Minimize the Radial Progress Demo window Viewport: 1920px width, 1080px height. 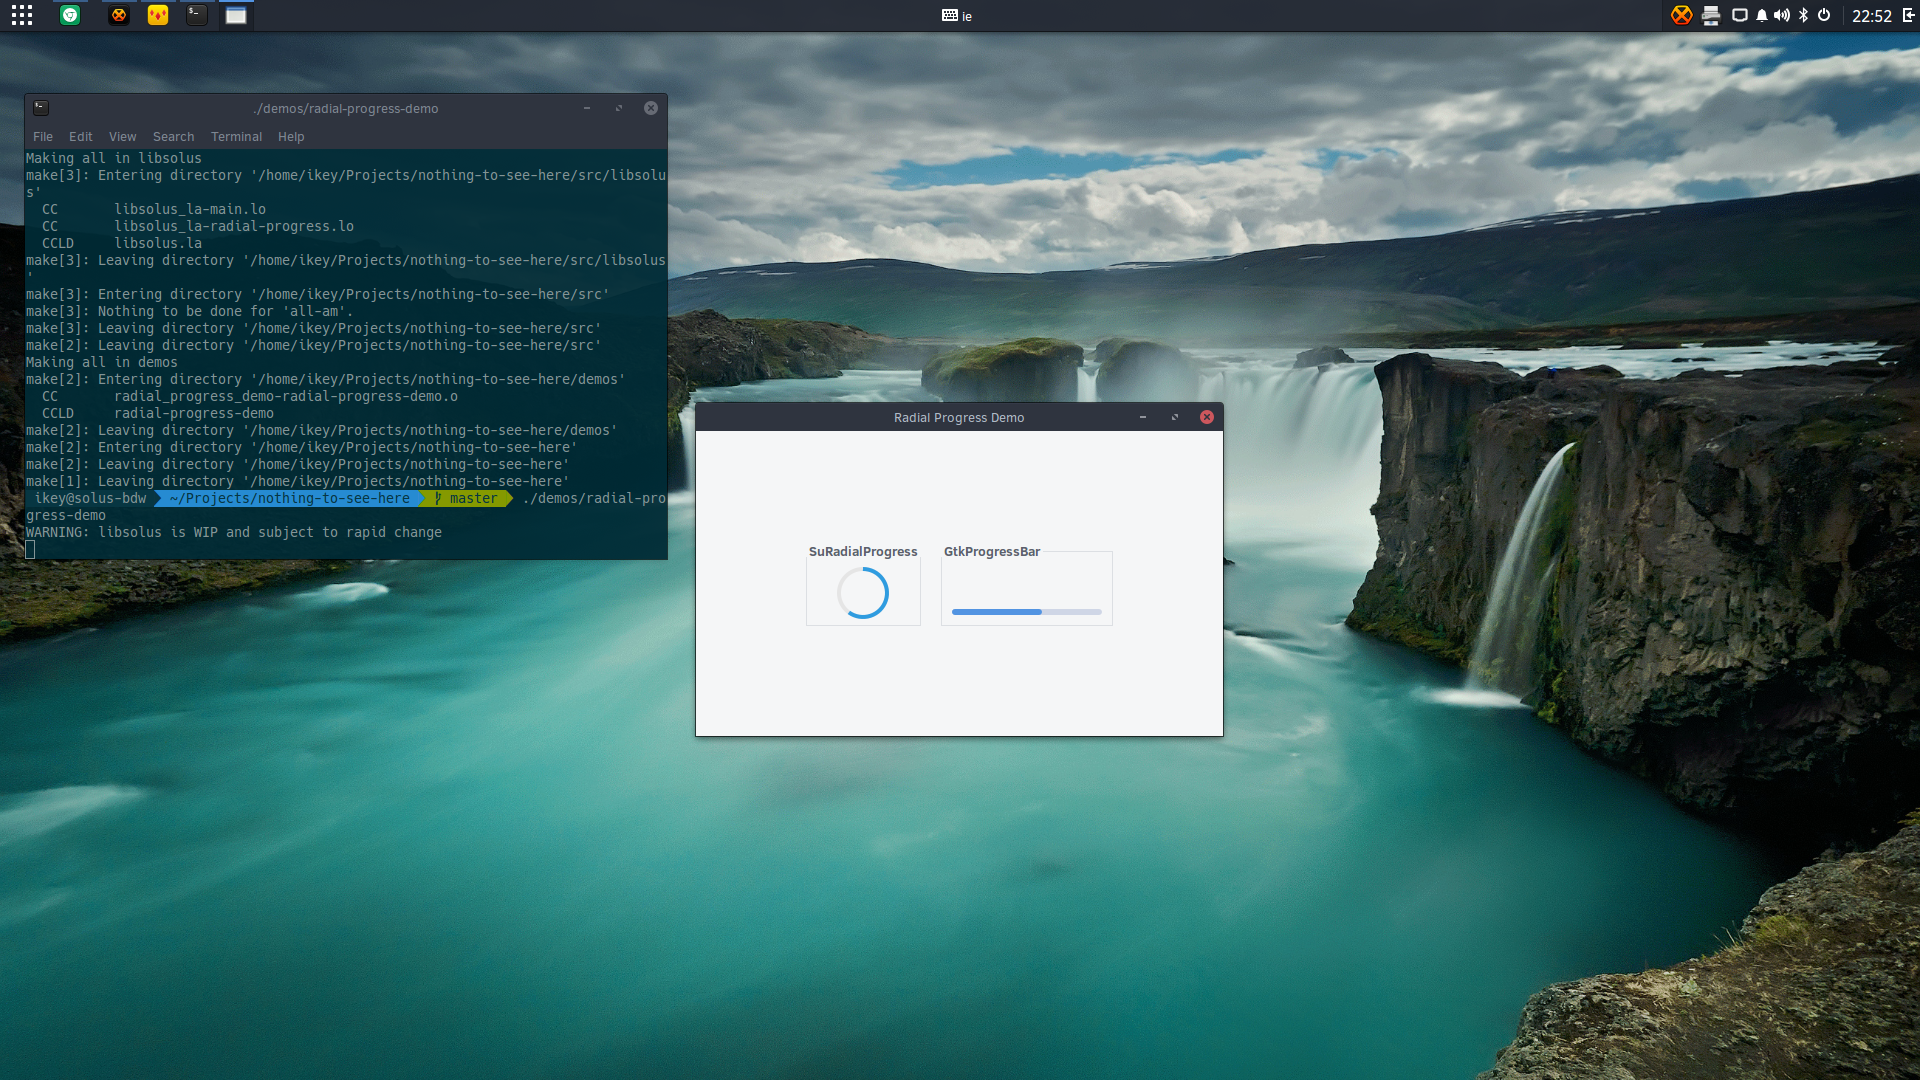click(1143, 417)
